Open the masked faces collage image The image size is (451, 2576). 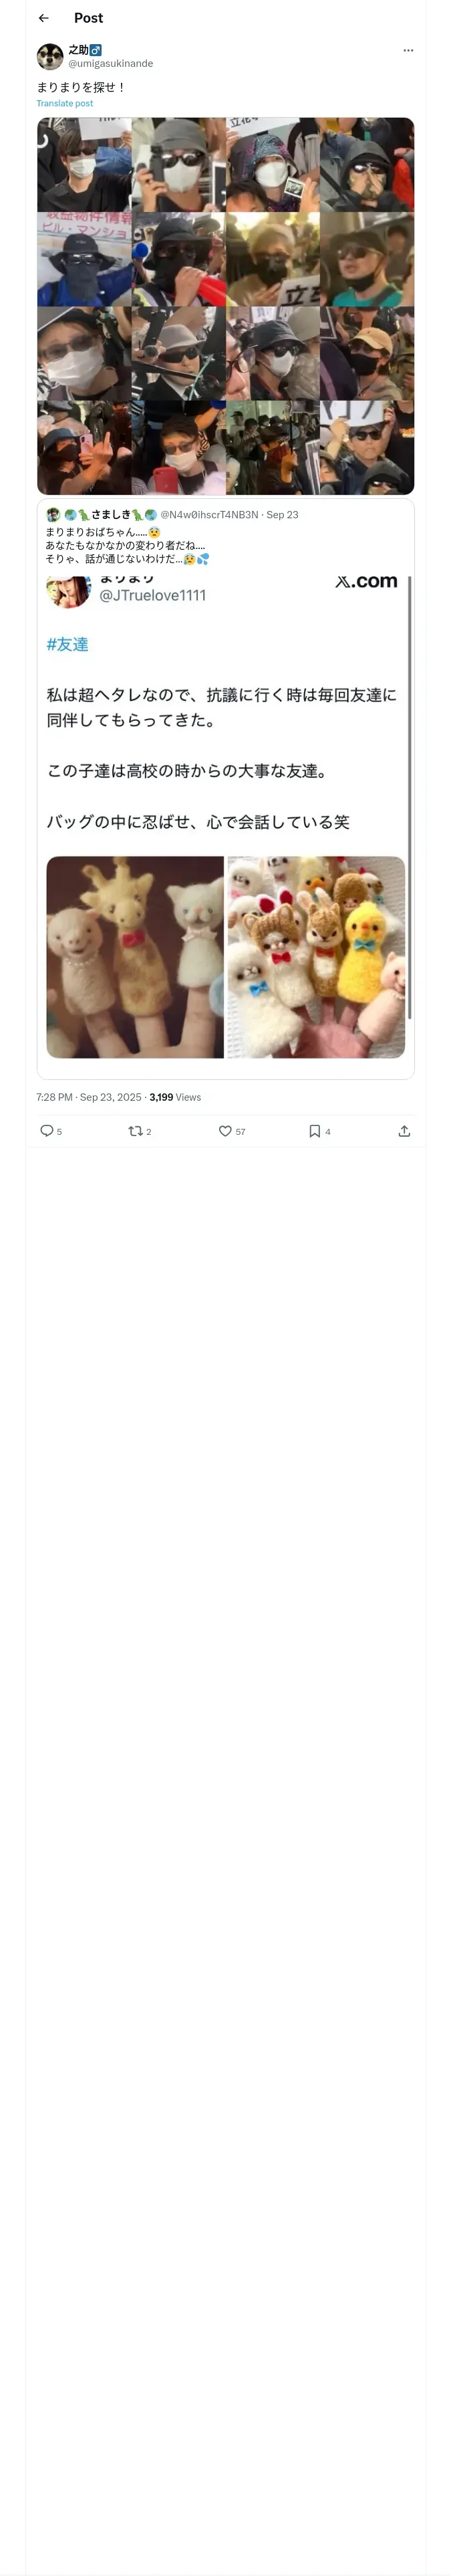[225, 306]
